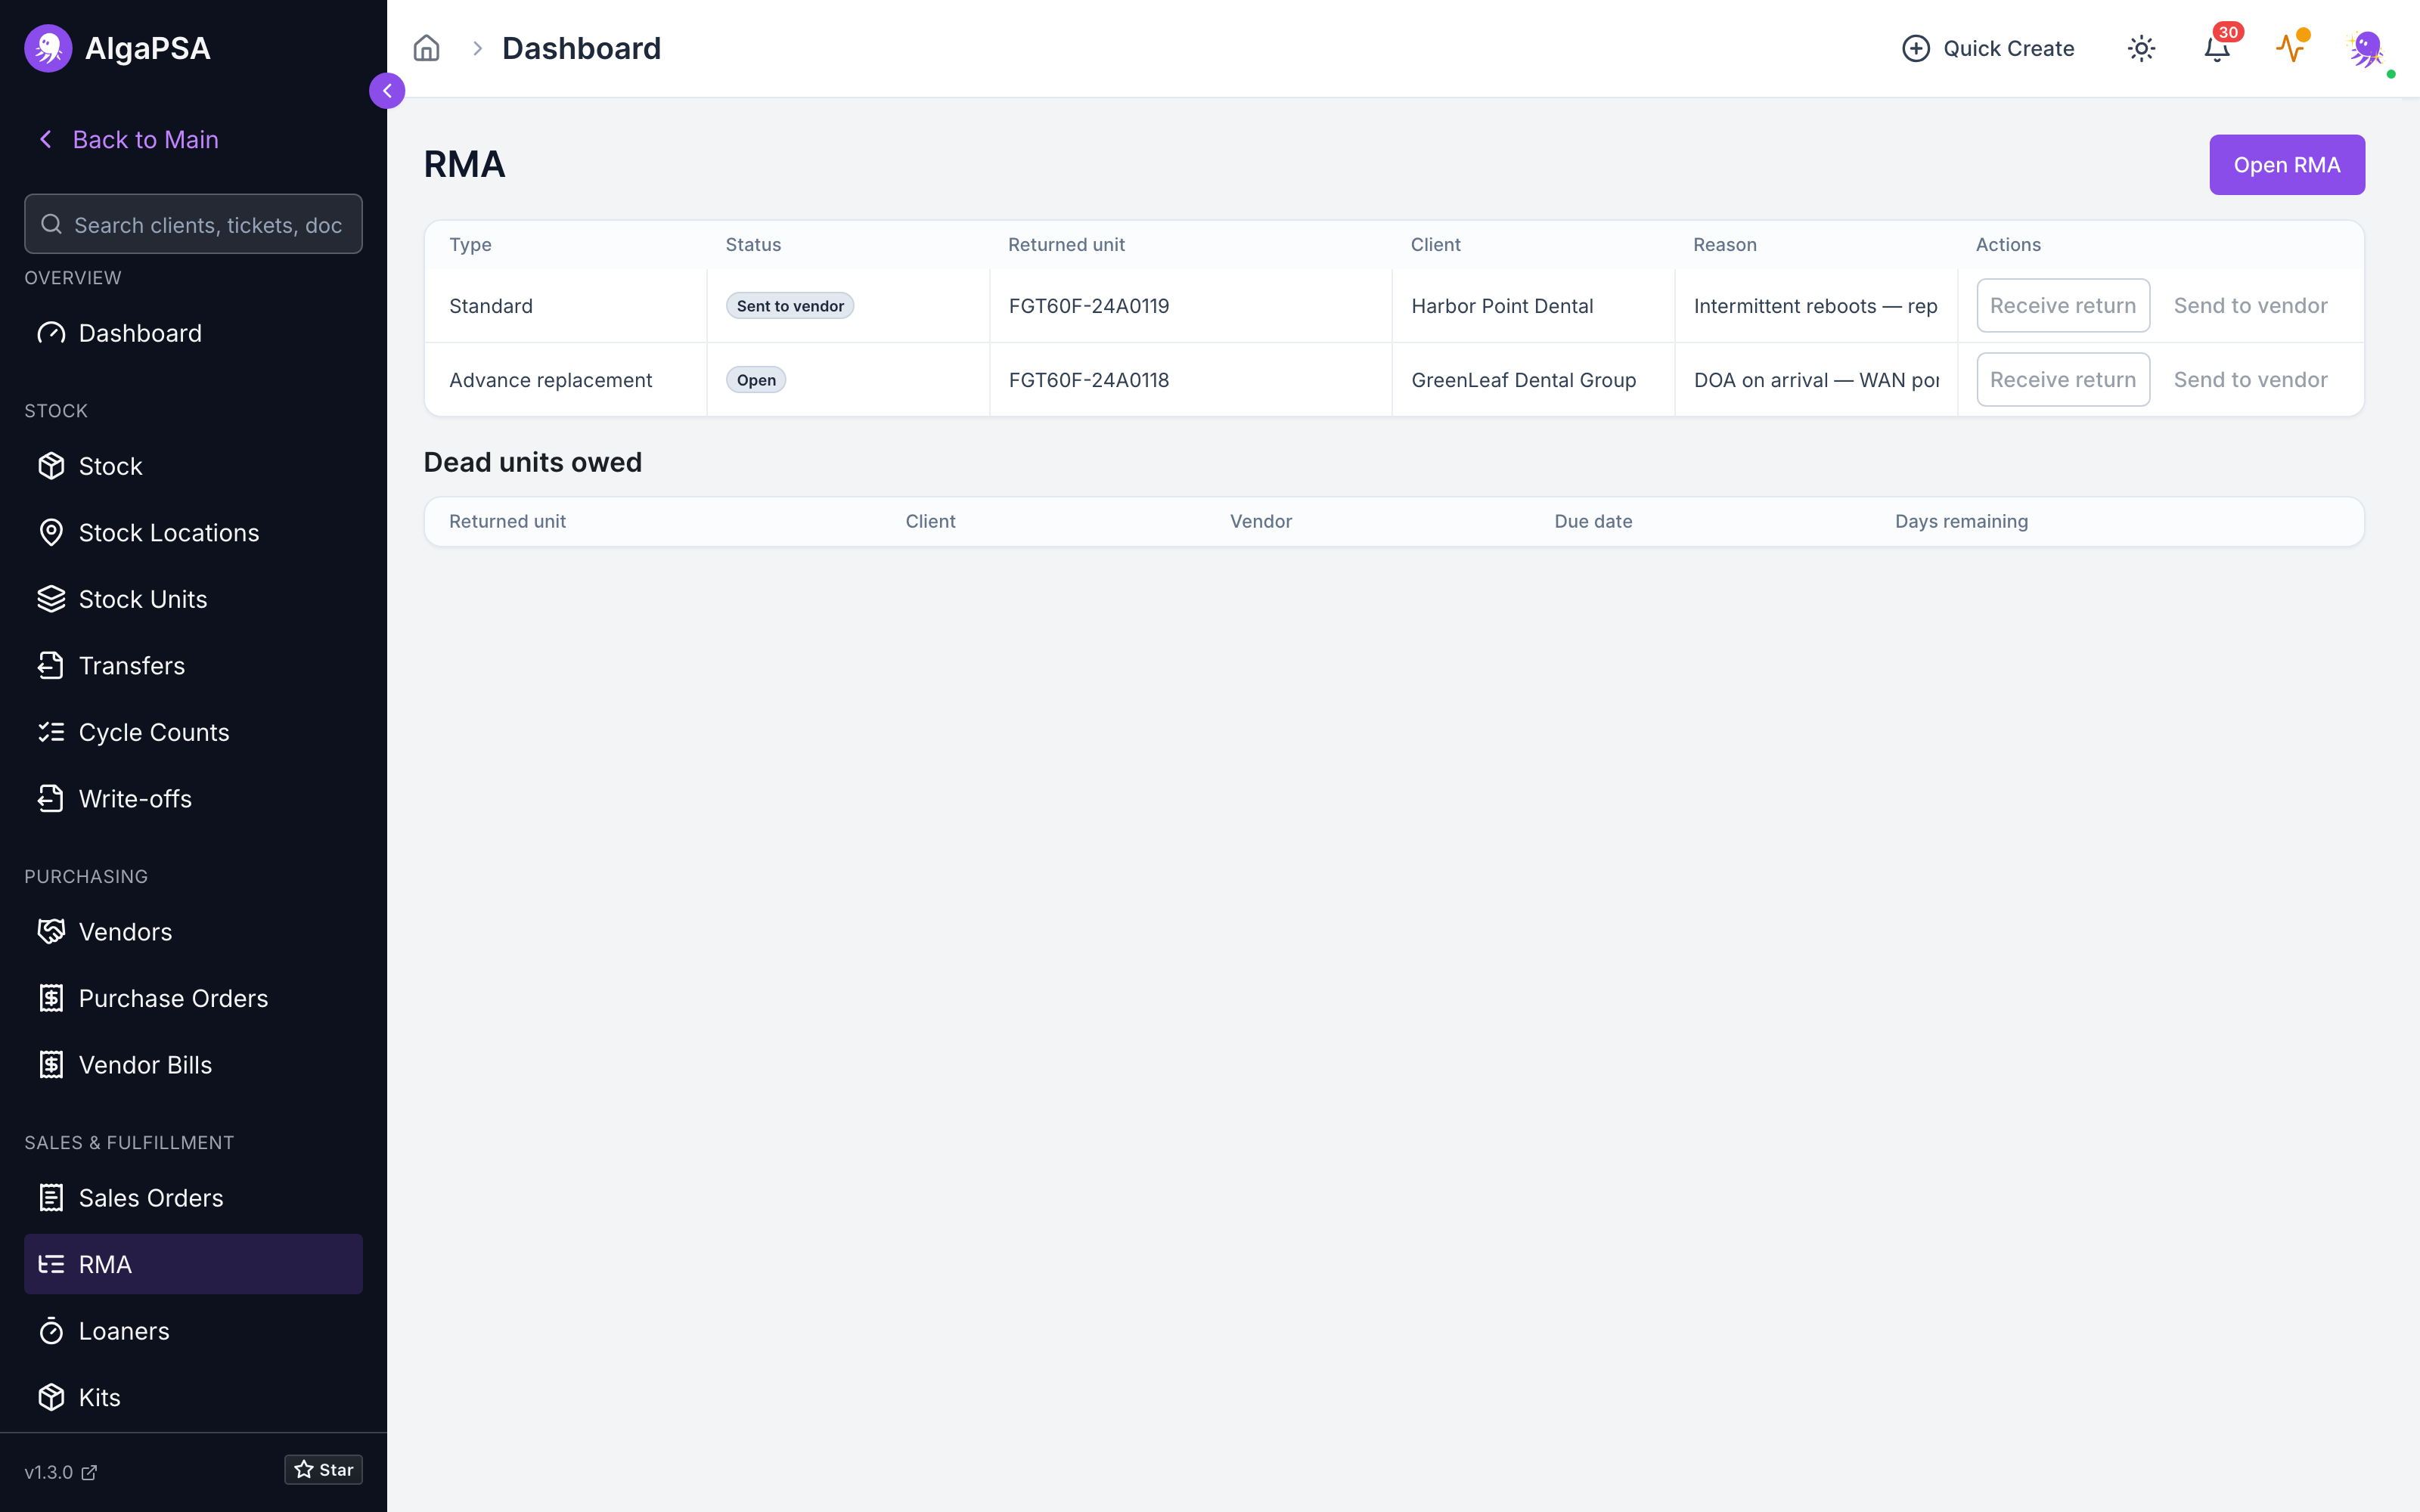Click the Advance replacement type cell
This screenshot has height=1512, width=2420.
[566, 380]
